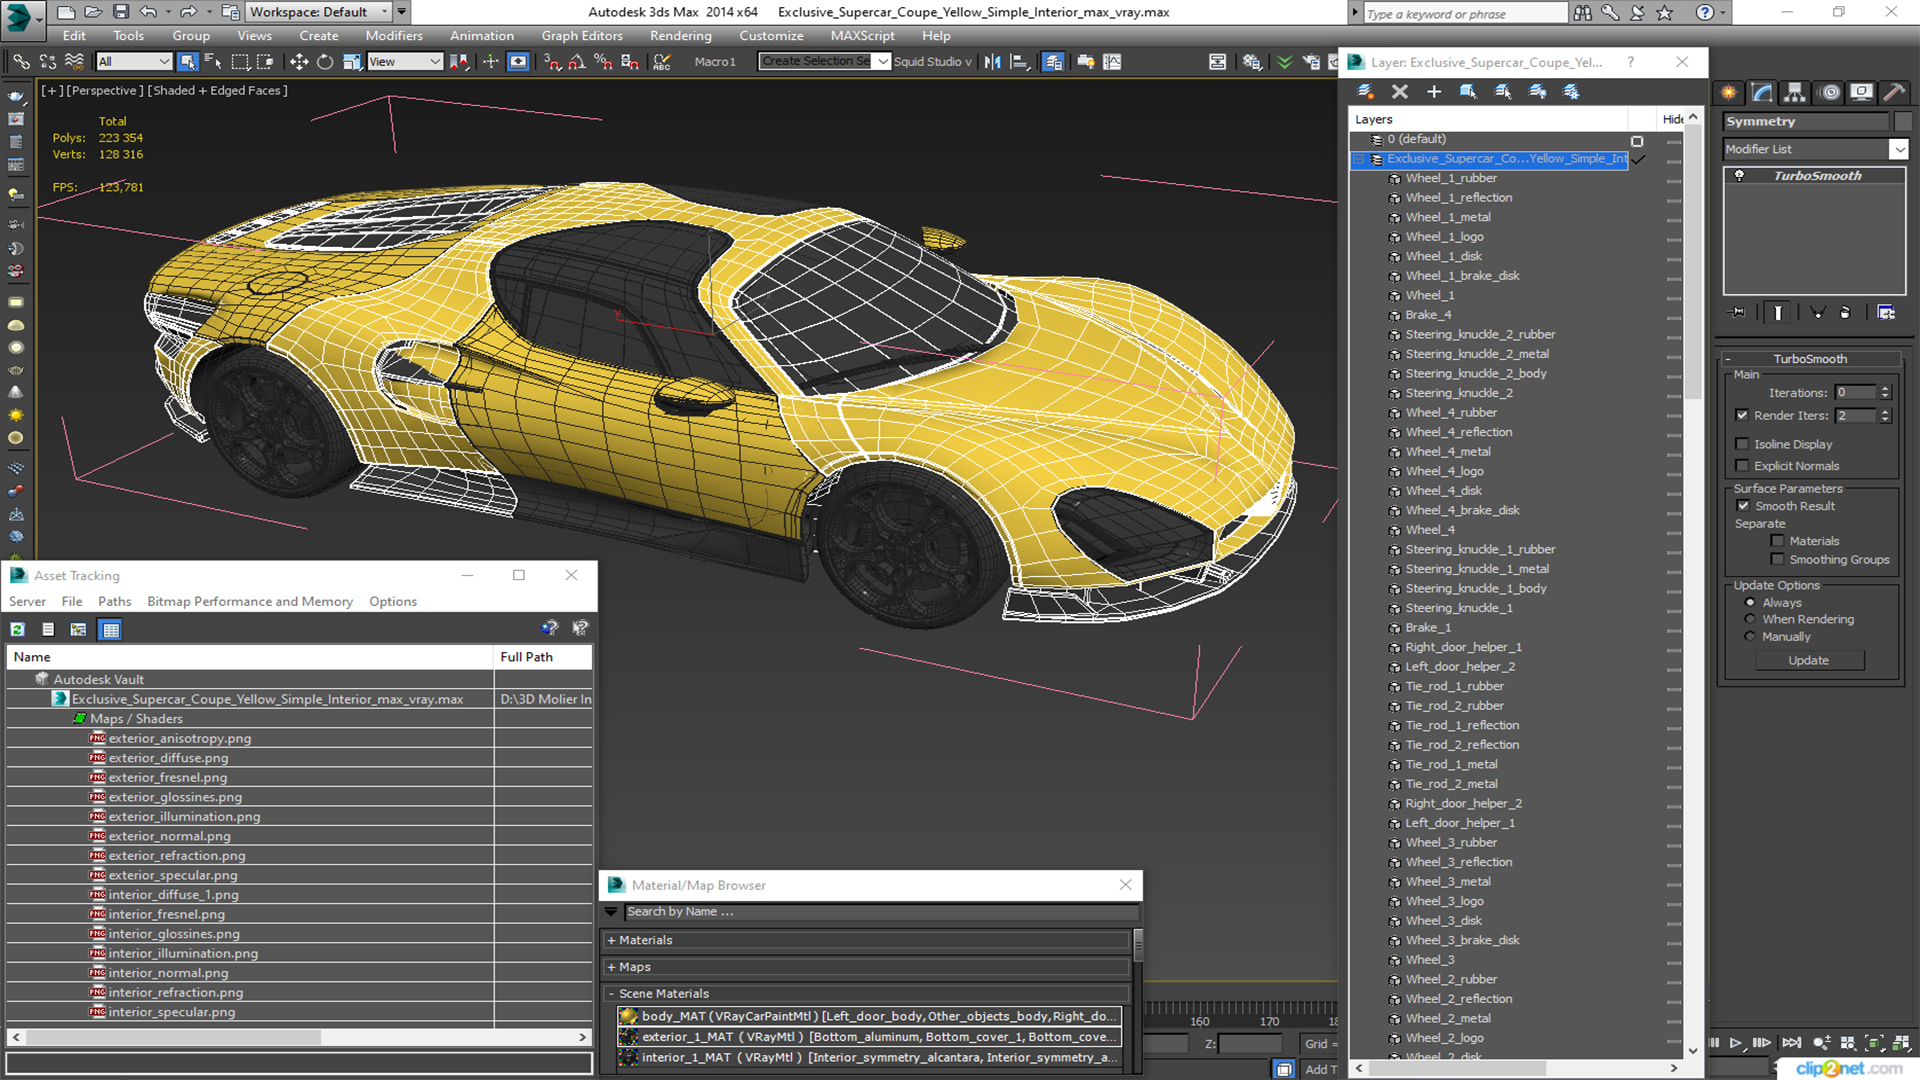Click Add Selected Objects plus icon in Layer dialog
Screen dimensions: 1920x1080
tap(1434, 91)
